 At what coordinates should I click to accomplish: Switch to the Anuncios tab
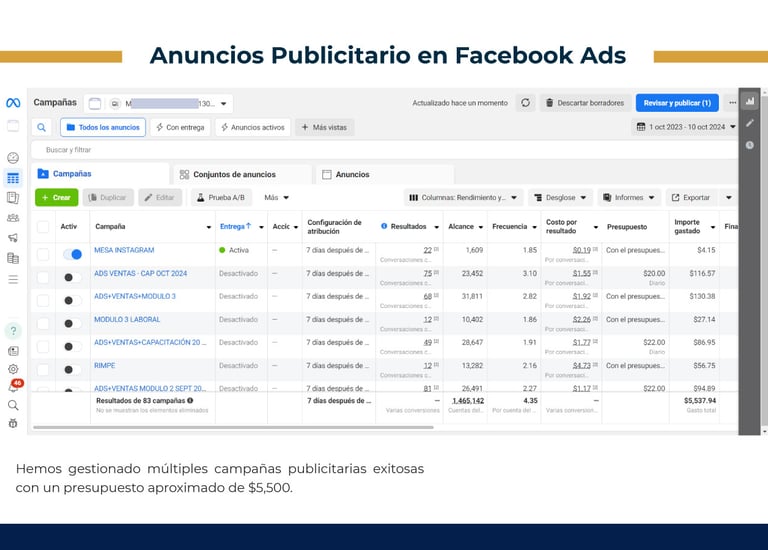pos(385,174)
